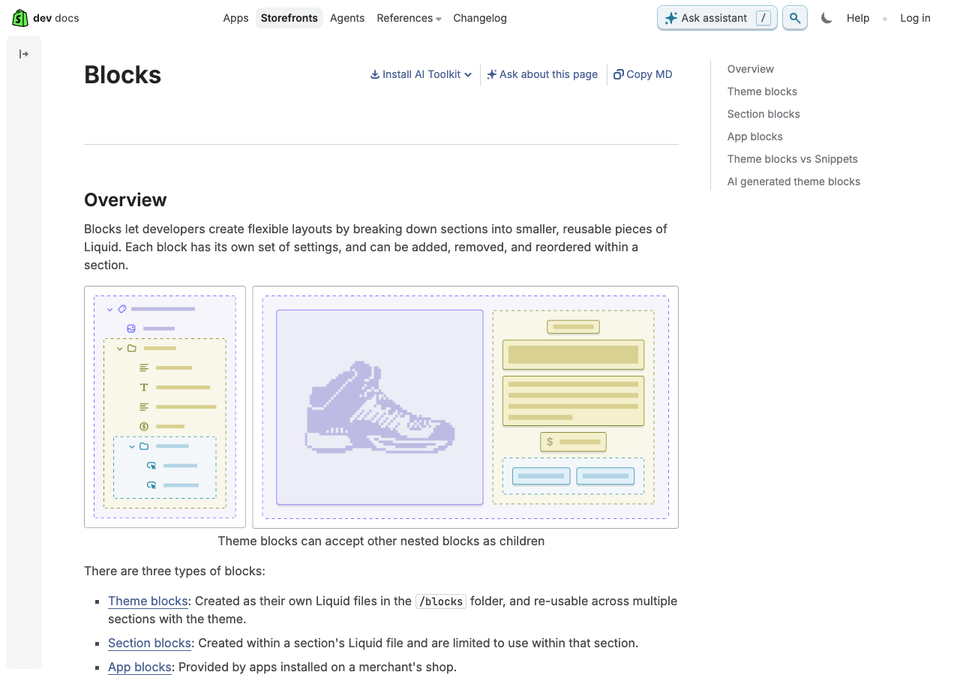
Task: Click Ask about this page
Action: [542, 74]
